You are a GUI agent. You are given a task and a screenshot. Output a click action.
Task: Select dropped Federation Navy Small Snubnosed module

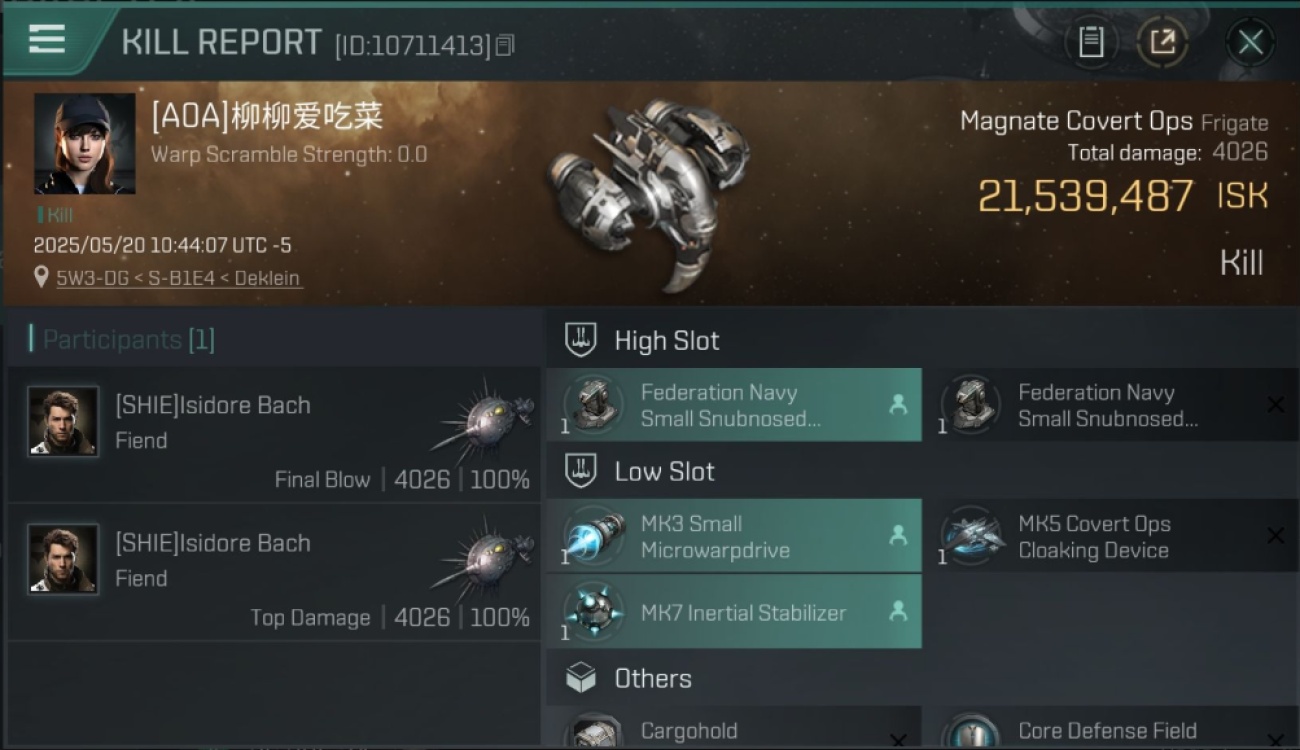click(734, 405)
